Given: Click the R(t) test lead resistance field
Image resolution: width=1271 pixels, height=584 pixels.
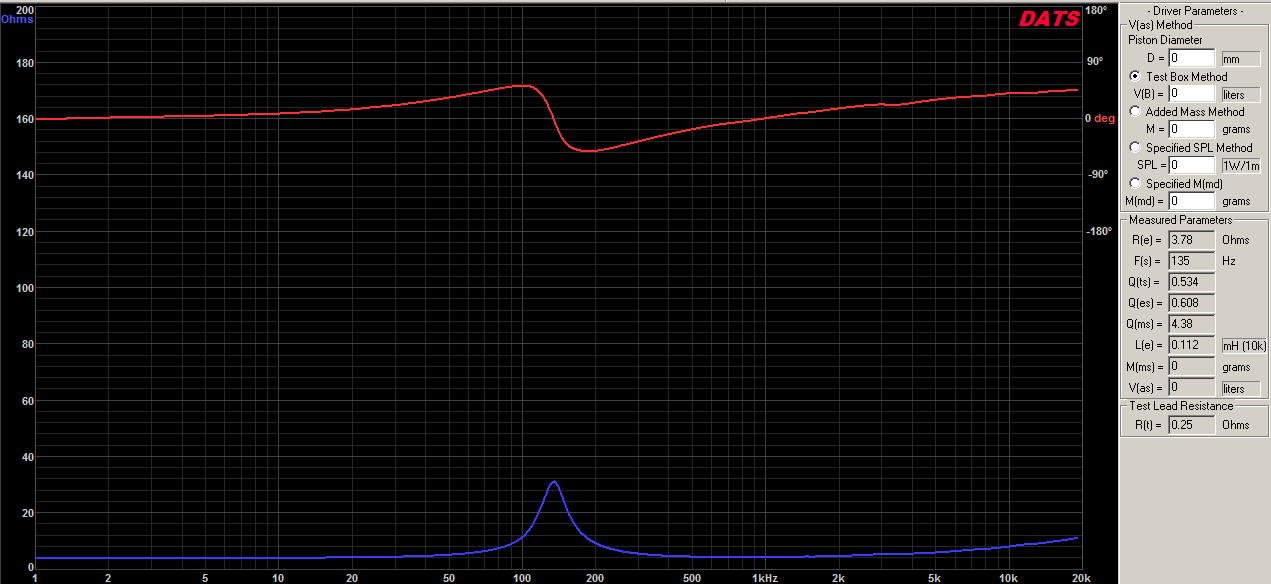Looking at the screenshot, I should click(x=1191, y=425).
